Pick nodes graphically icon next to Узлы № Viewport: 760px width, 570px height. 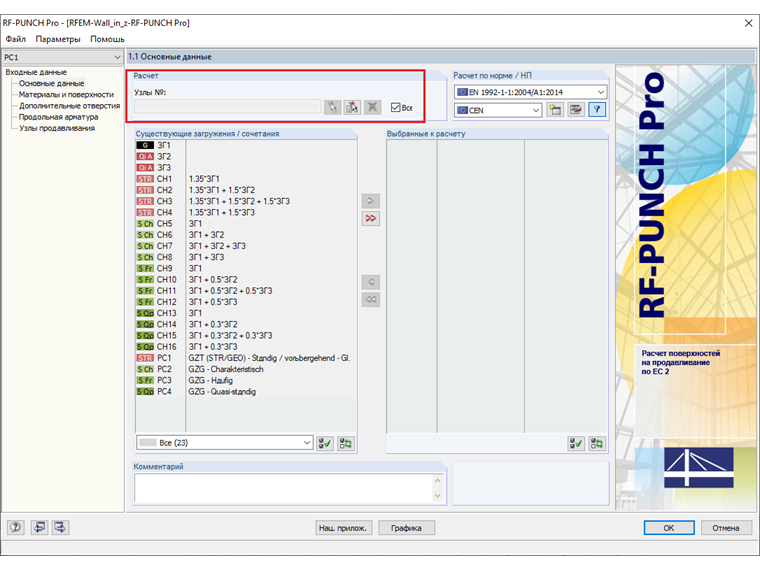click(x=332, y=107)
